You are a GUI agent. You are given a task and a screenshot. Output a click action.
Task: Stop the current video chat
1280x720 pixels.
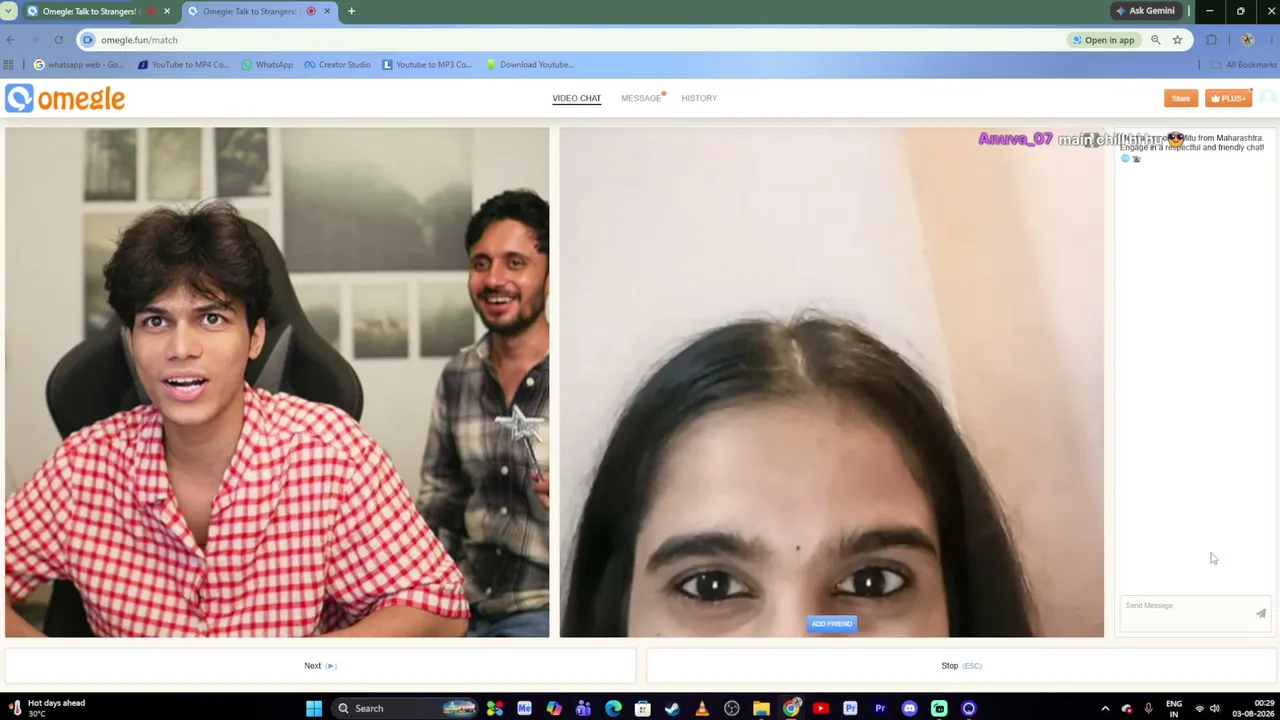(x=961, y=666)
